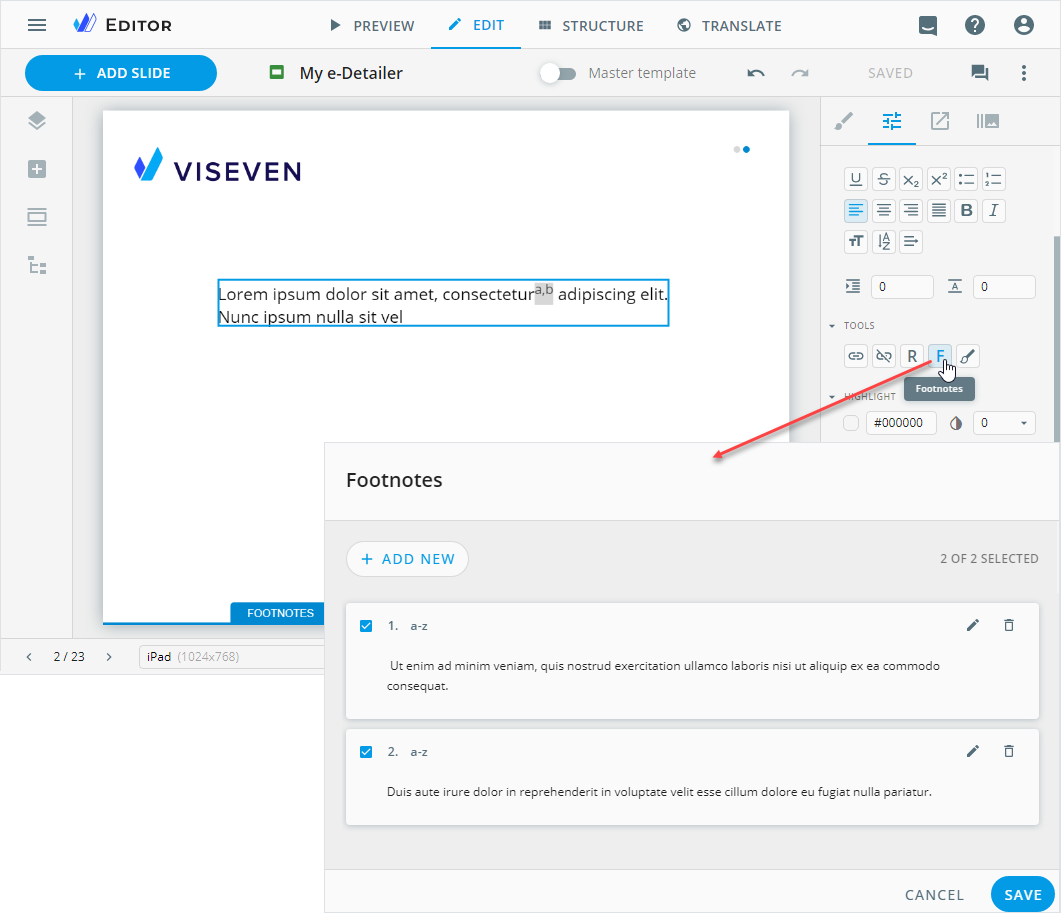Undo the last action
Image resolution: width=1061 pixels, height=913 pixels.
[756, 73]
